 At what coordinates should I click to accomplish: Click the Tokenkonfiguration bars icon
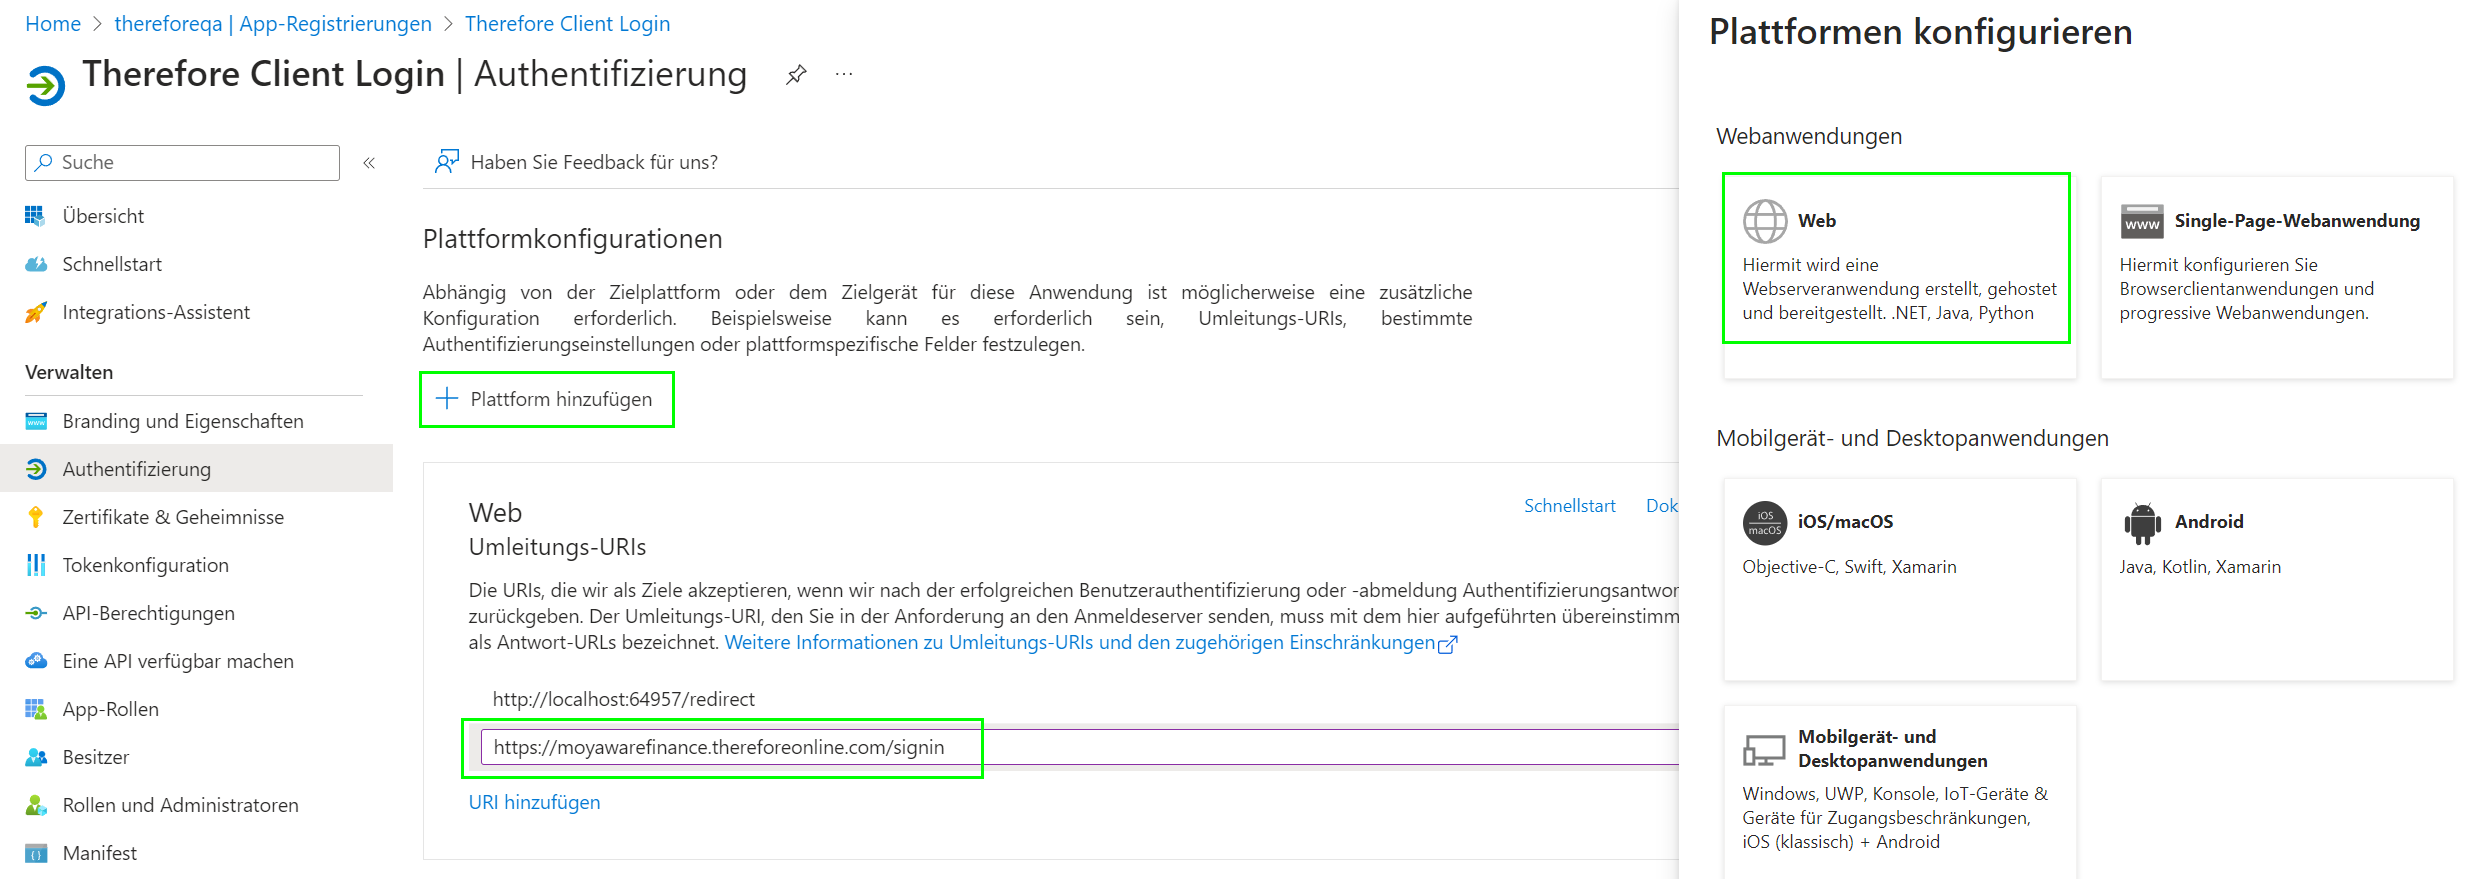click(x=35, y=565)
